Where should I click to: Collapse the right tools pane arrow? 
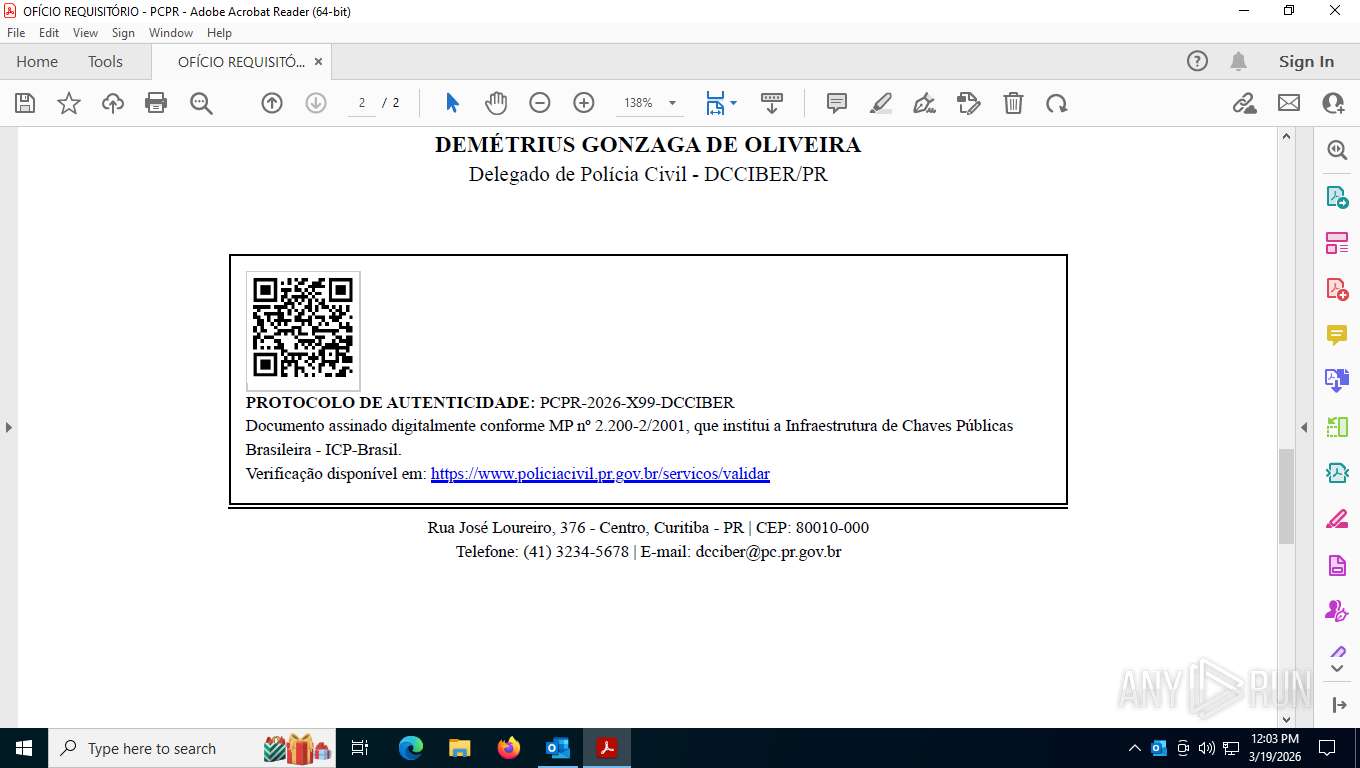coord(1304,427)
